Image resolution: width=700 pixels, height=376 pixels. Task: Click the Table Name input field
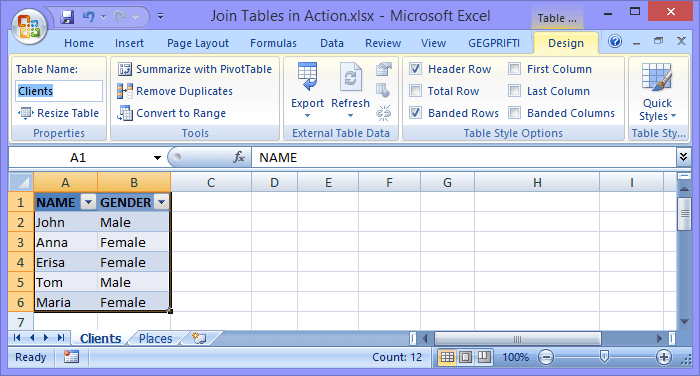point(59,91)
